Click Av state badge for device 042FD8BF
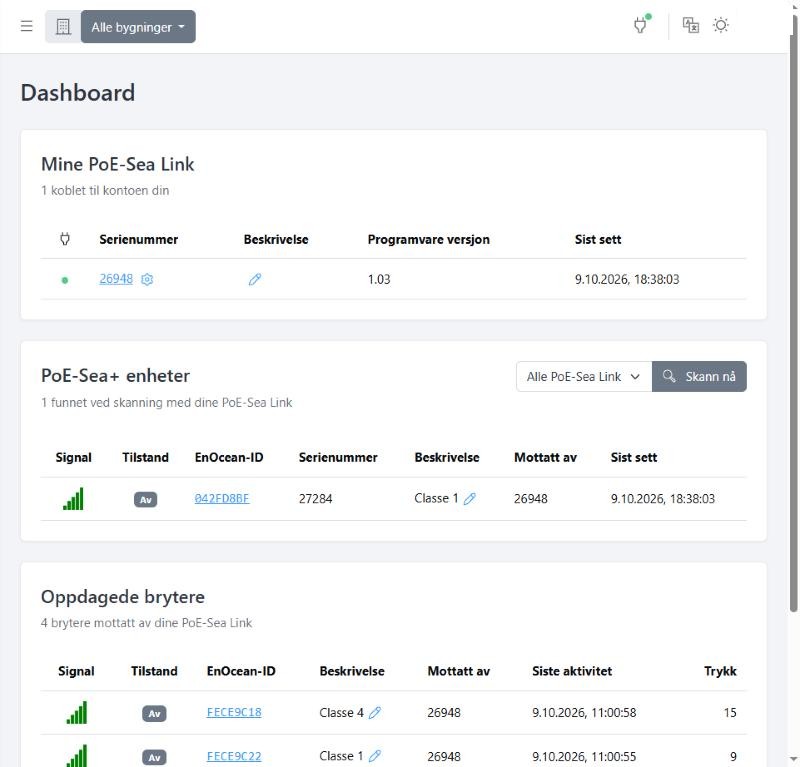This screenshot has width=800, height=767. pyautogui.click(x=145, y=500)
